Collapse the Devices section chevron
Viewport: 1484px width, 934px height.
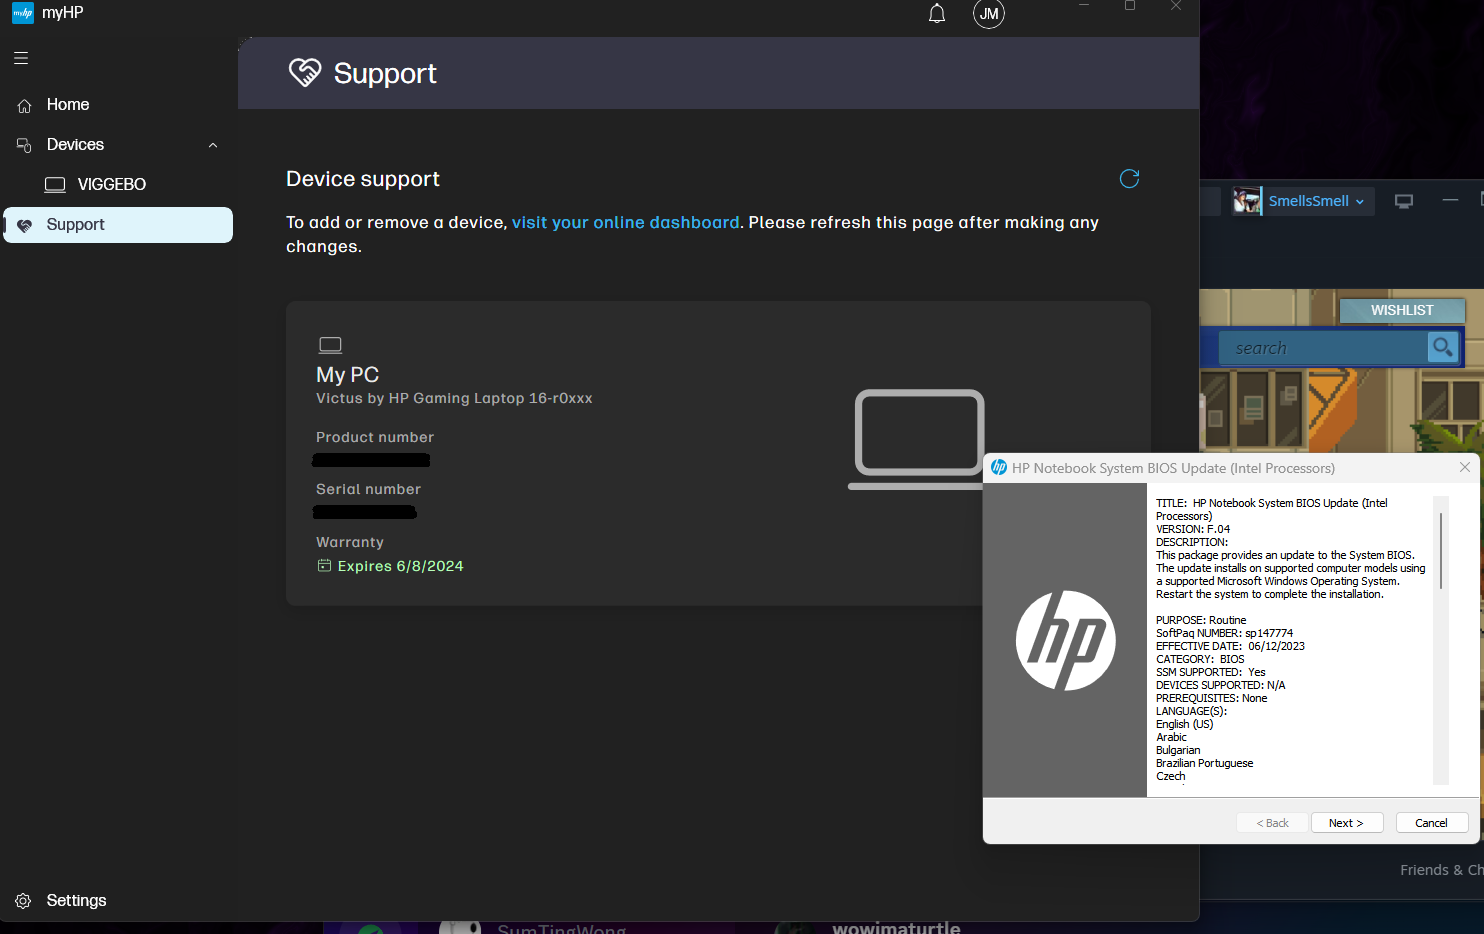[x=213, y=145]
